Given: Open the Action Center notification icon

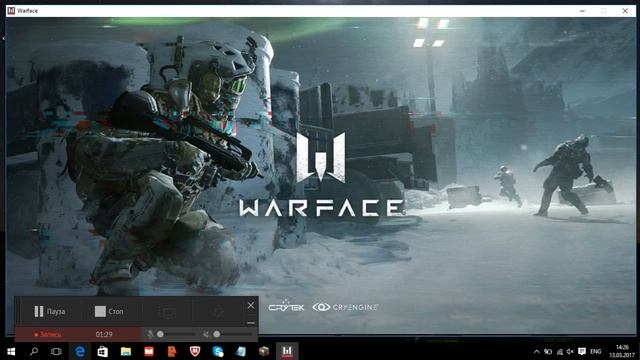Looking at the screenshot, I should tap(582, 351).
